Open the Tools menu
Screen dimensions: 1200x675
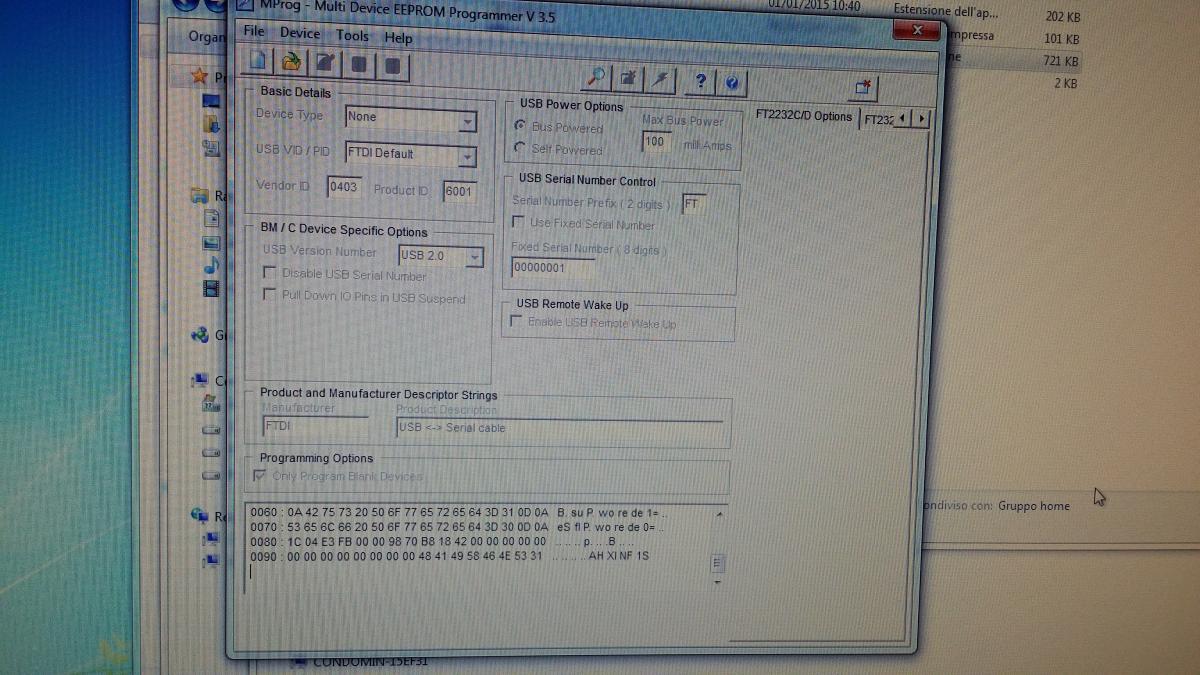click(x=352, y=35)
